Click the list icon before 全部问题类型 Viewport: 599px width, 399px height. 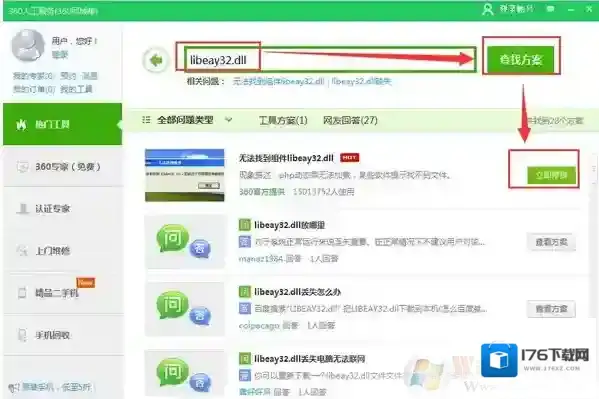click(146, 120)
